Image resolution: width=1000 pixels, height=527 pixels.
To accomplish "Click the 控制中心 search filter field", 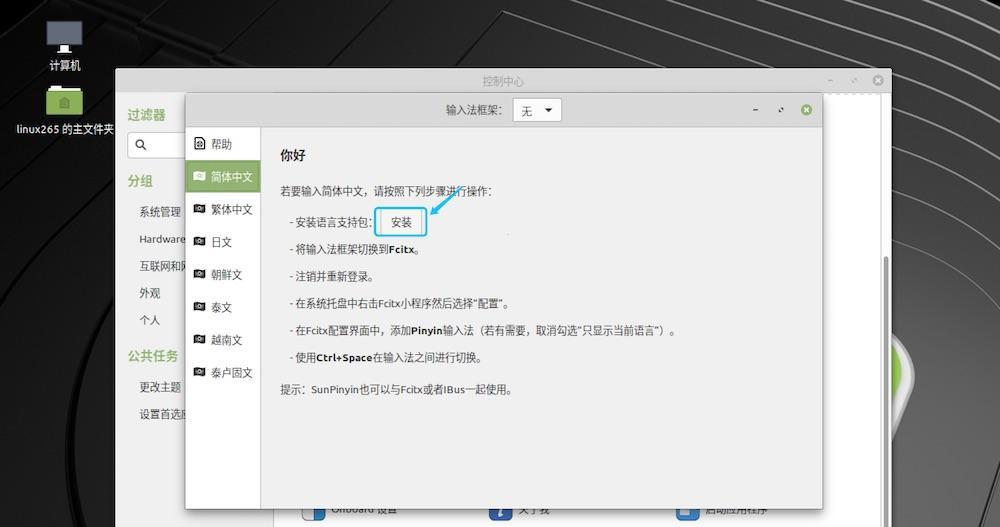I will point(157,145).
